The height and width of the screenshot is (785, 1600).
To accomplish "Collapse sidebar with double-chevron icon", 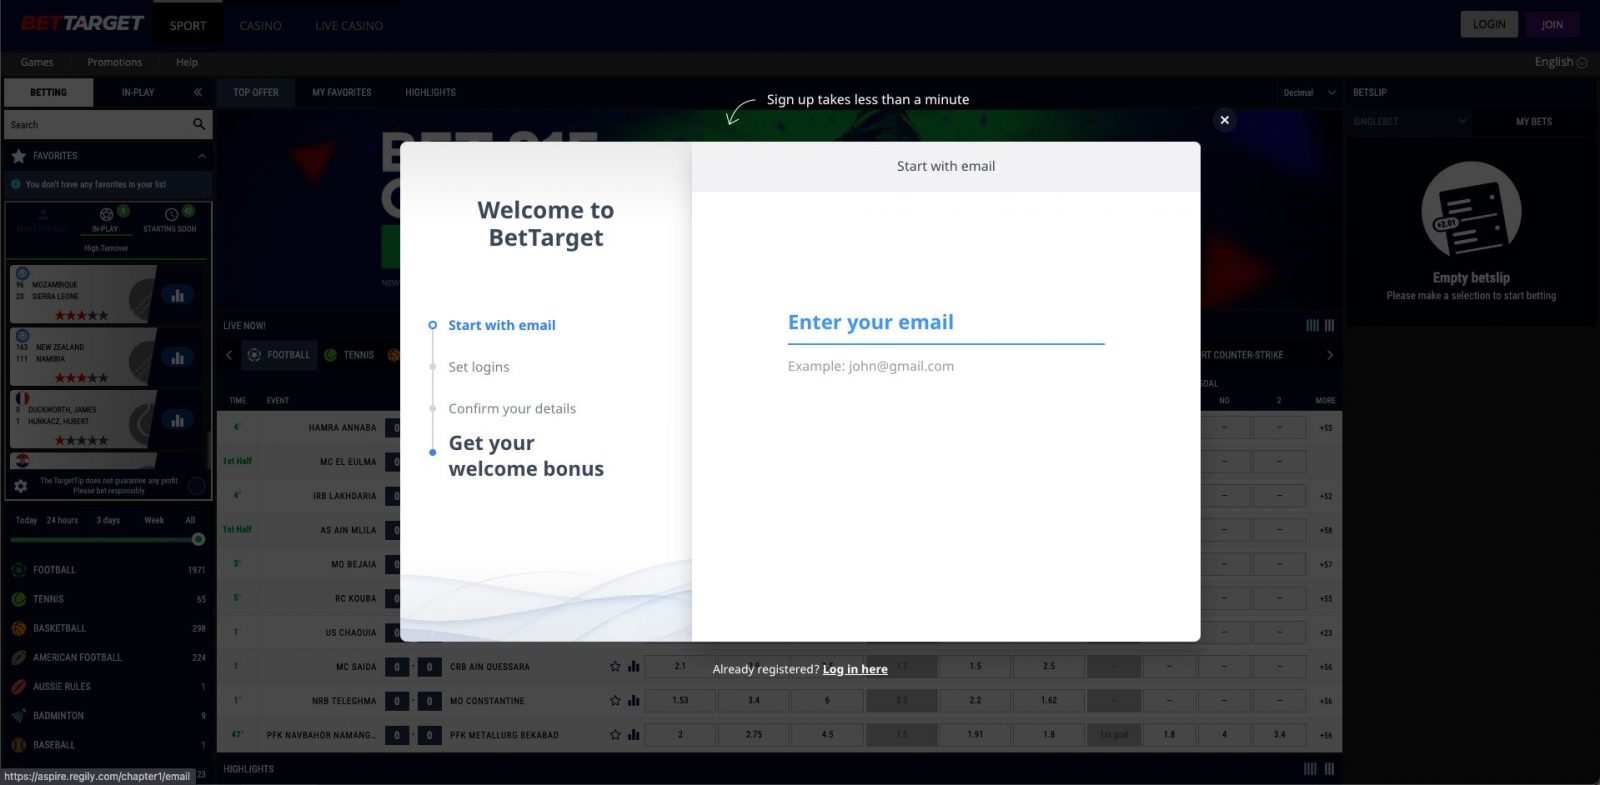I will [x=198, y=92].
